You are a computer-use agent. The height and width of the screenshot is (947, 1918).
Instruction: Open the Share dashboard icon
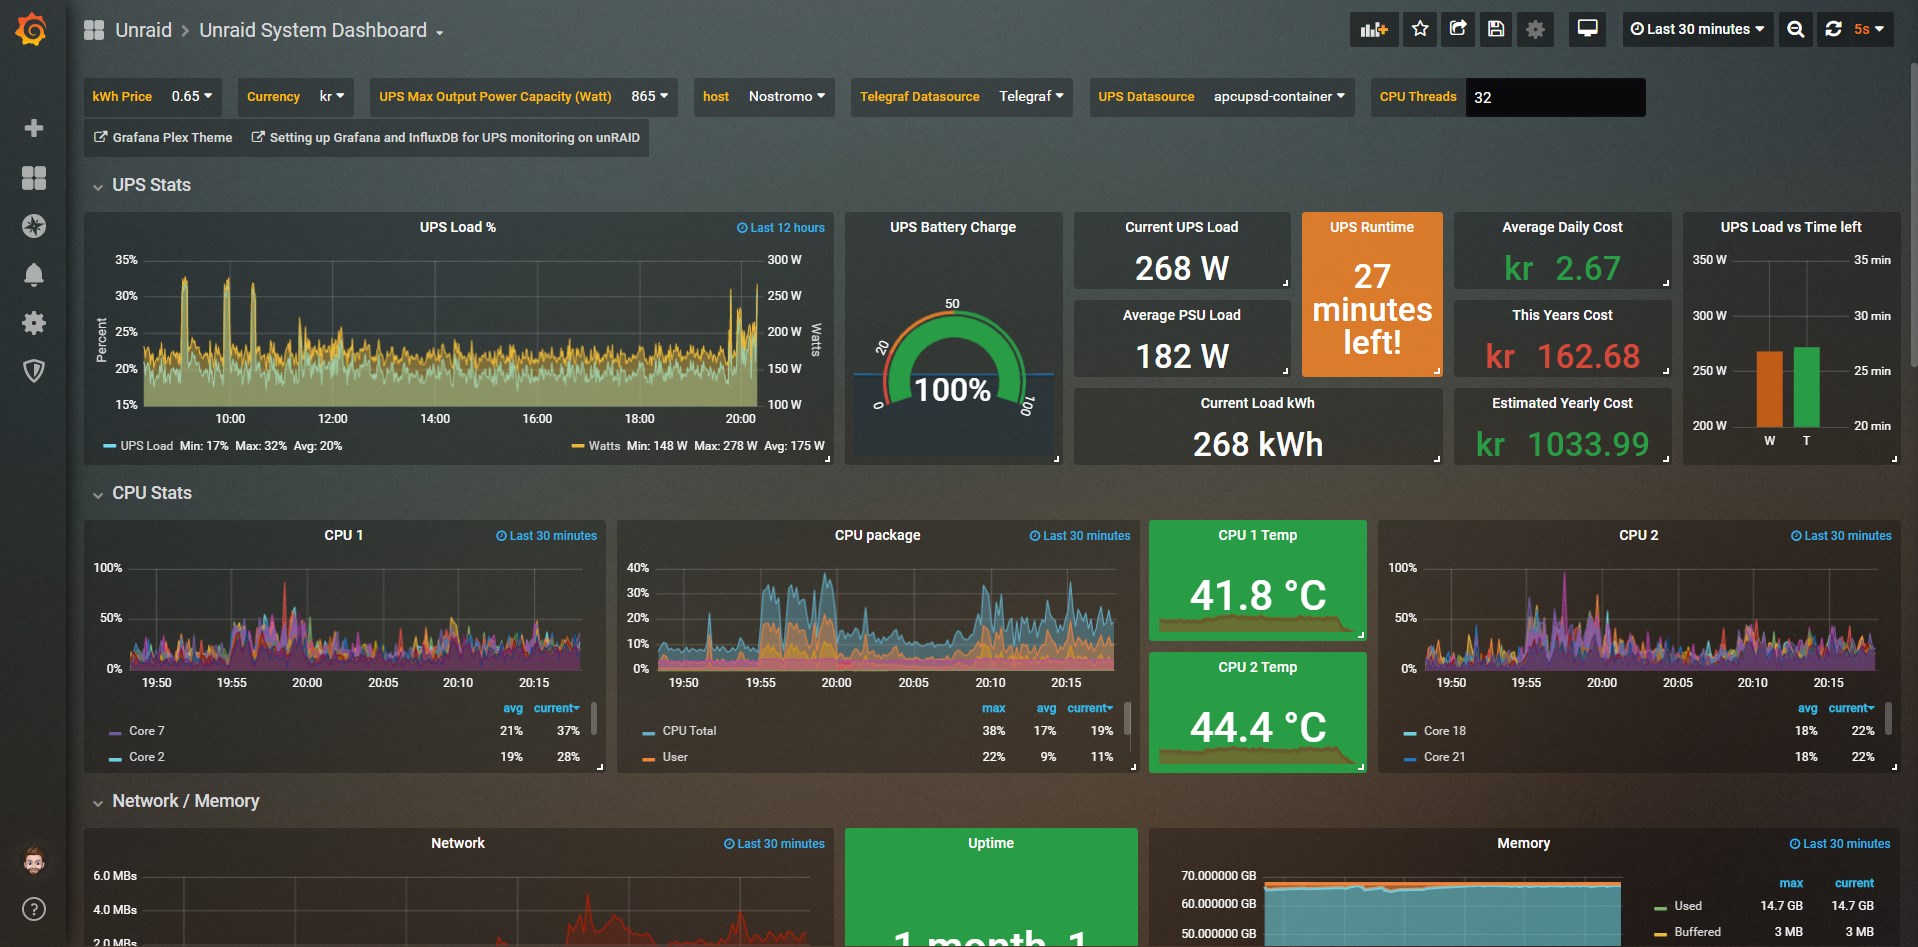(x=1458, y=29)
